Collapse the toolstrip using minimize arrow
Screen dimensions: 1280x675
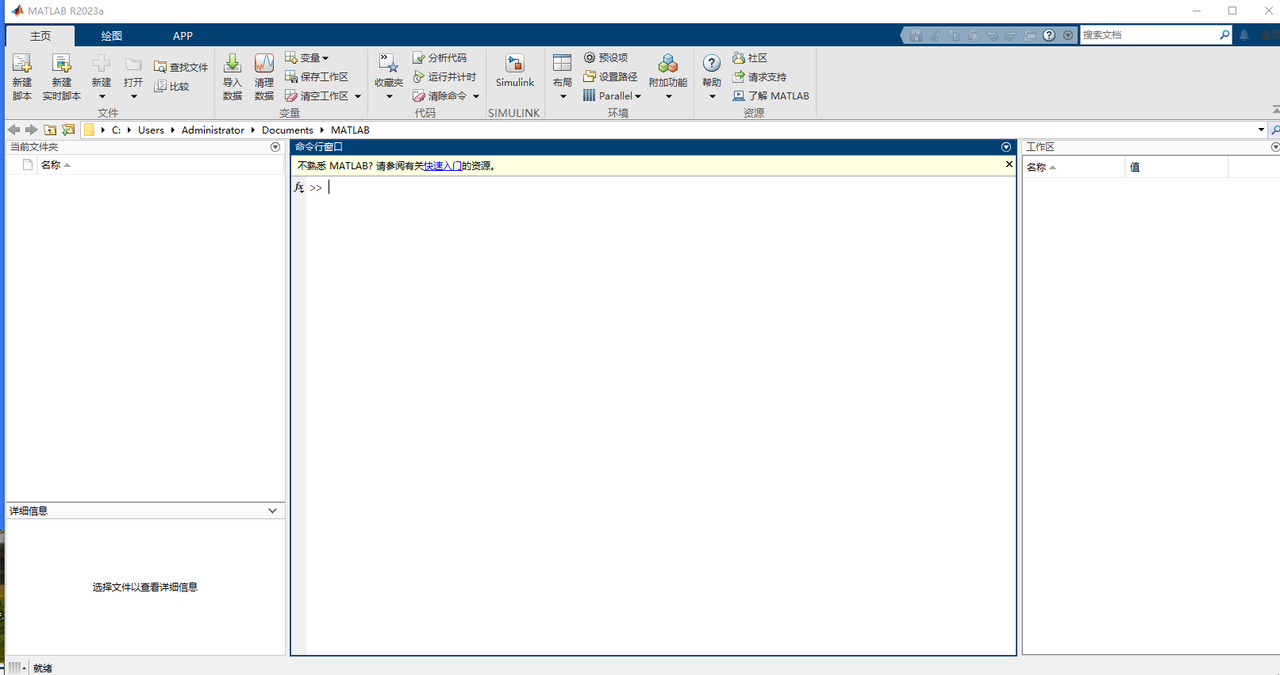pyautogui.click(x=1275, y=109)
